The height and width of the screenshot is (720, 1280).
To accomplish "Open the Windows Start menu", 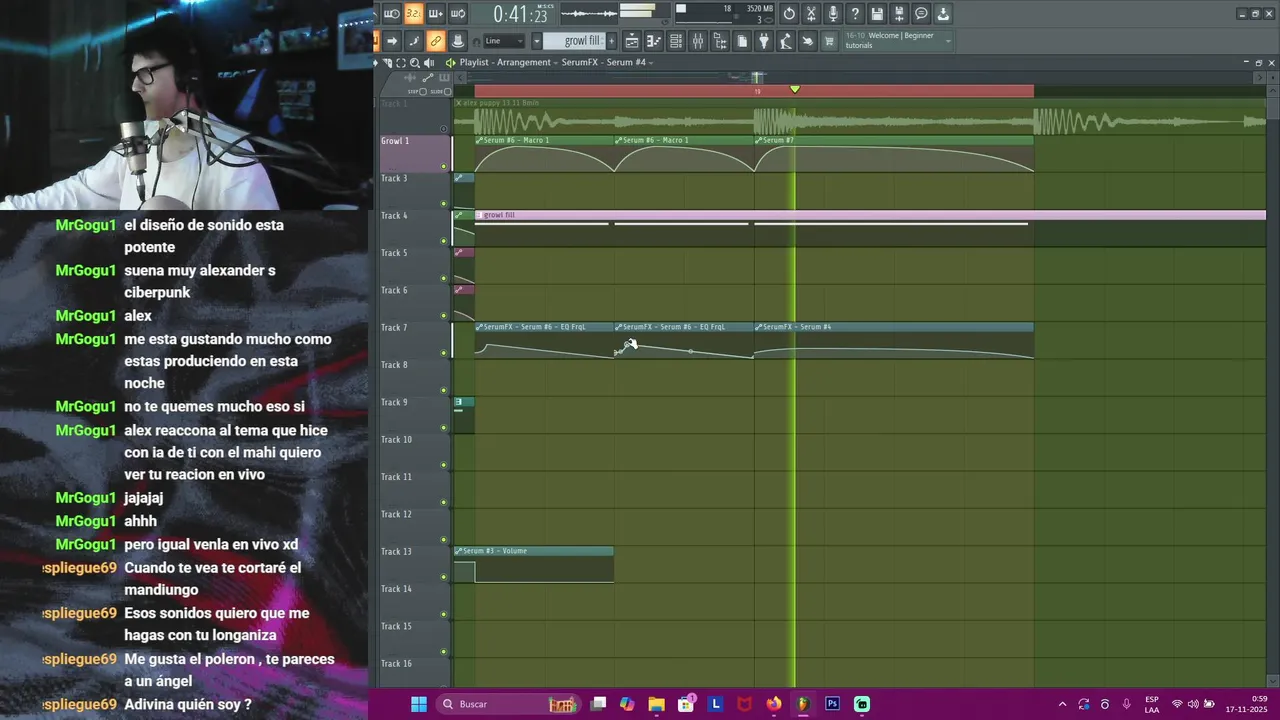I will coord(419,704).
